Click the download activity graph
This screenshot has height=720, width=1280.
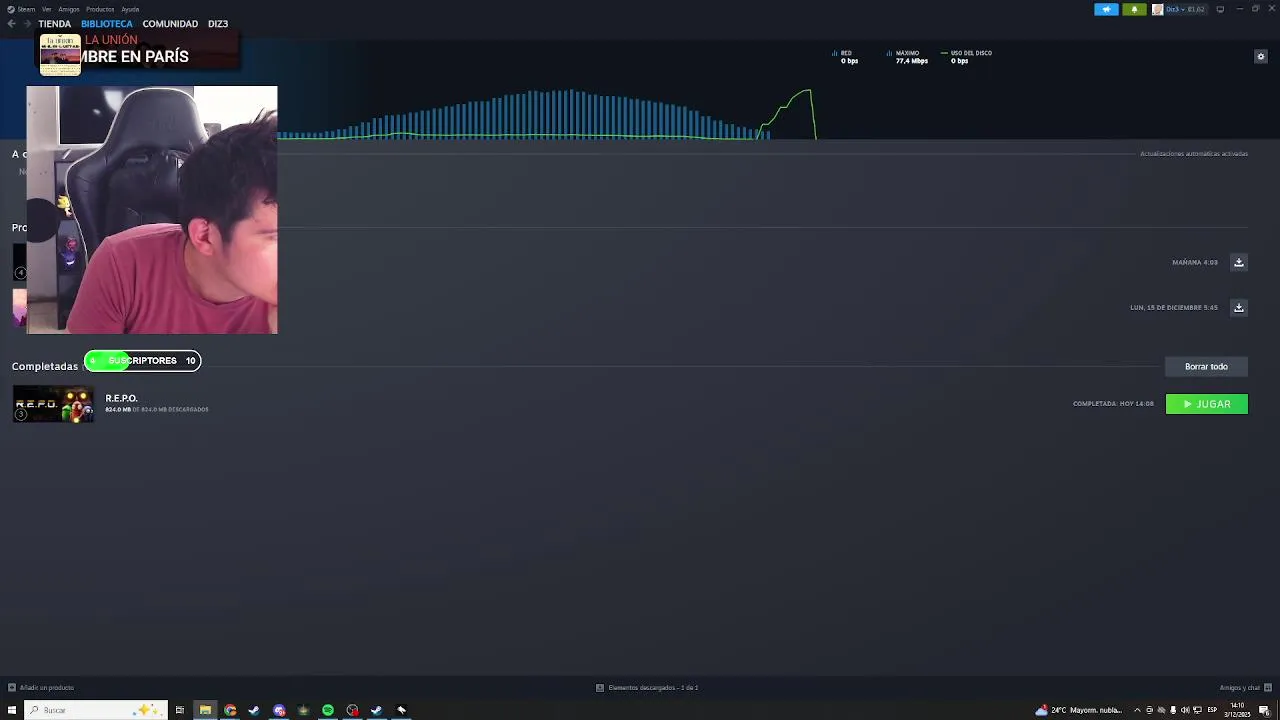[x=545, y=113]
